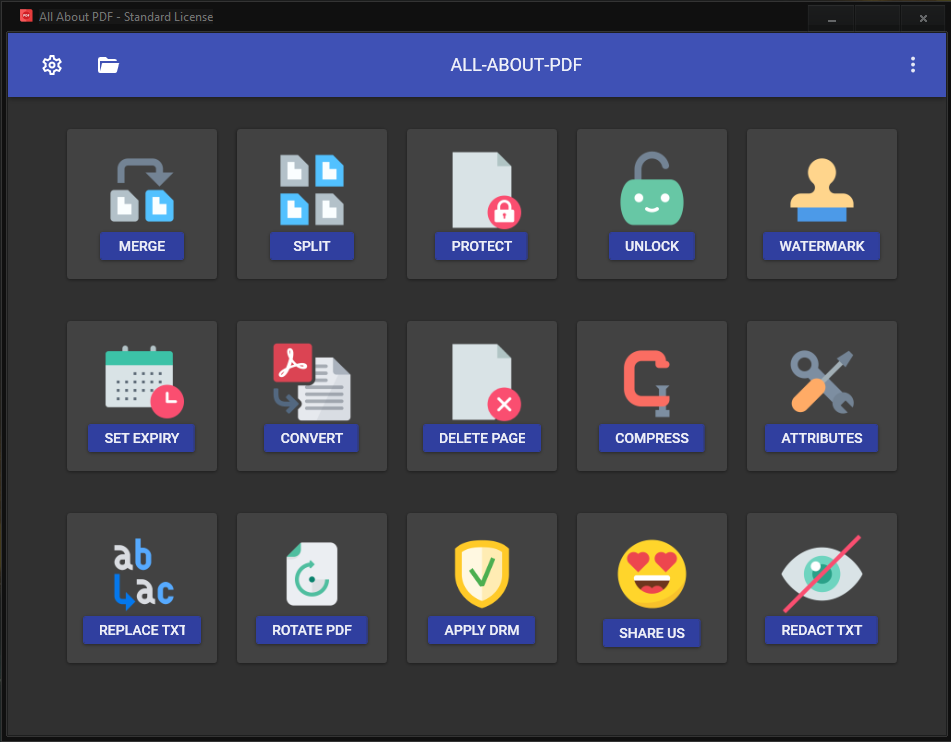
Task: Open a file with folder icon
Action: pyautogui.click(x=108, y=65)
